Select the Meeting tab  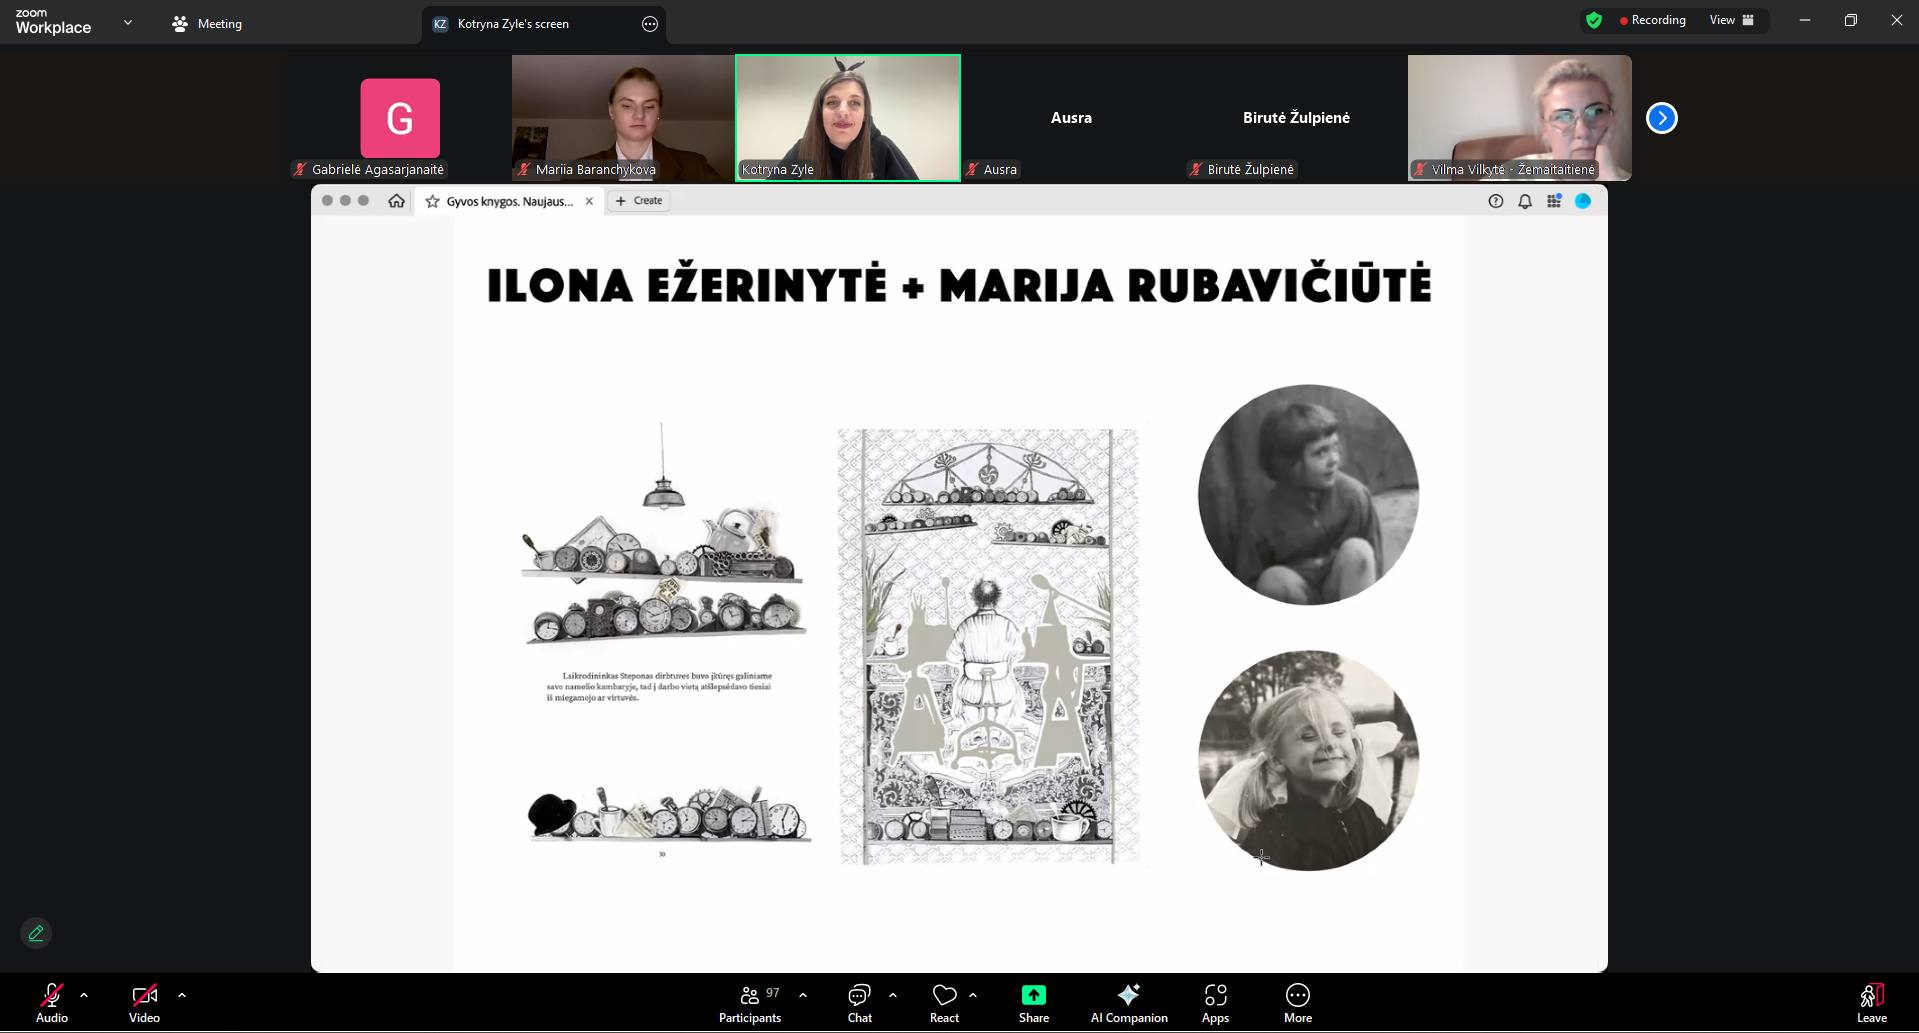click(208, 24)
